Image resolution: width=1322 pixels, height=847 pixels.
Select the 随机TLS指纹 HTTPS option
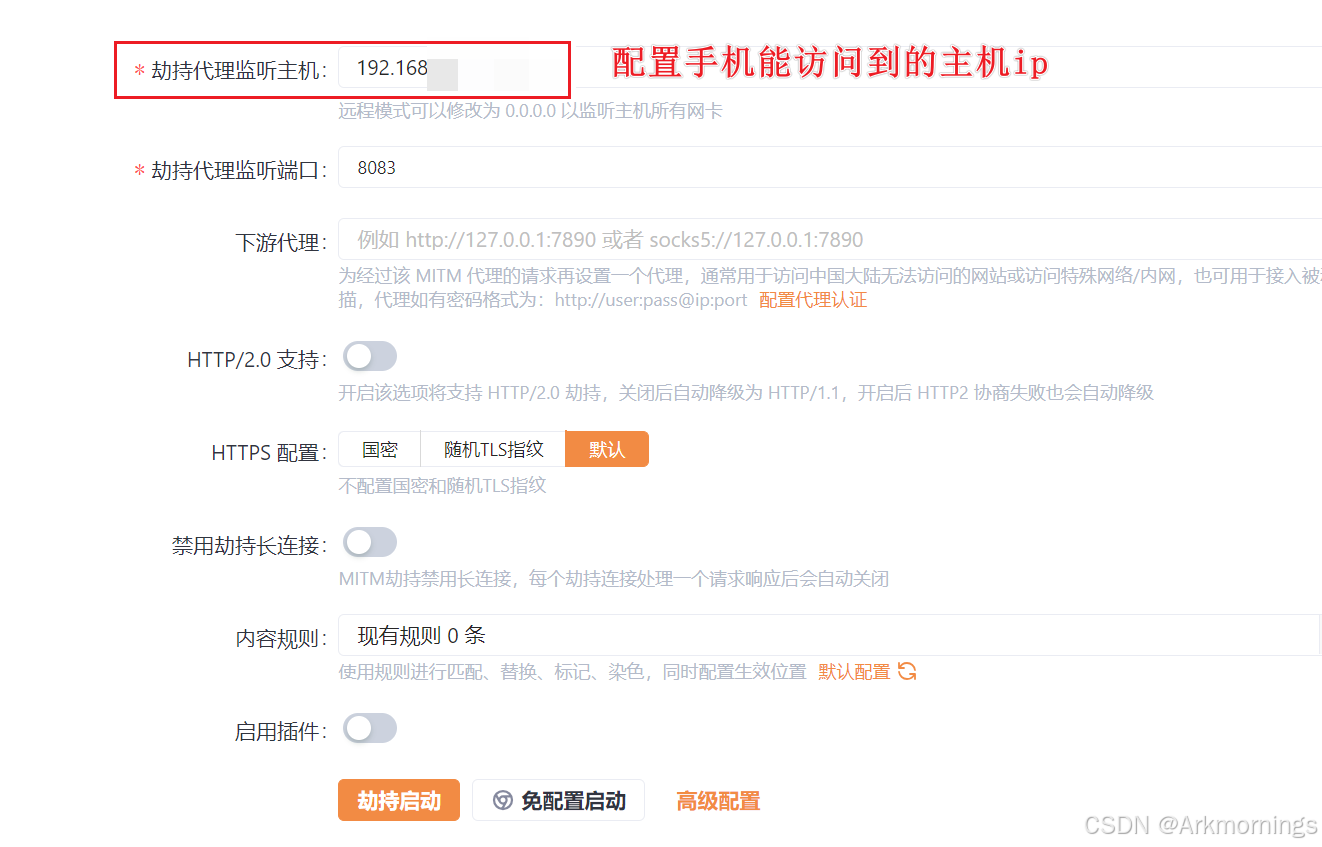tap(492, 449)
